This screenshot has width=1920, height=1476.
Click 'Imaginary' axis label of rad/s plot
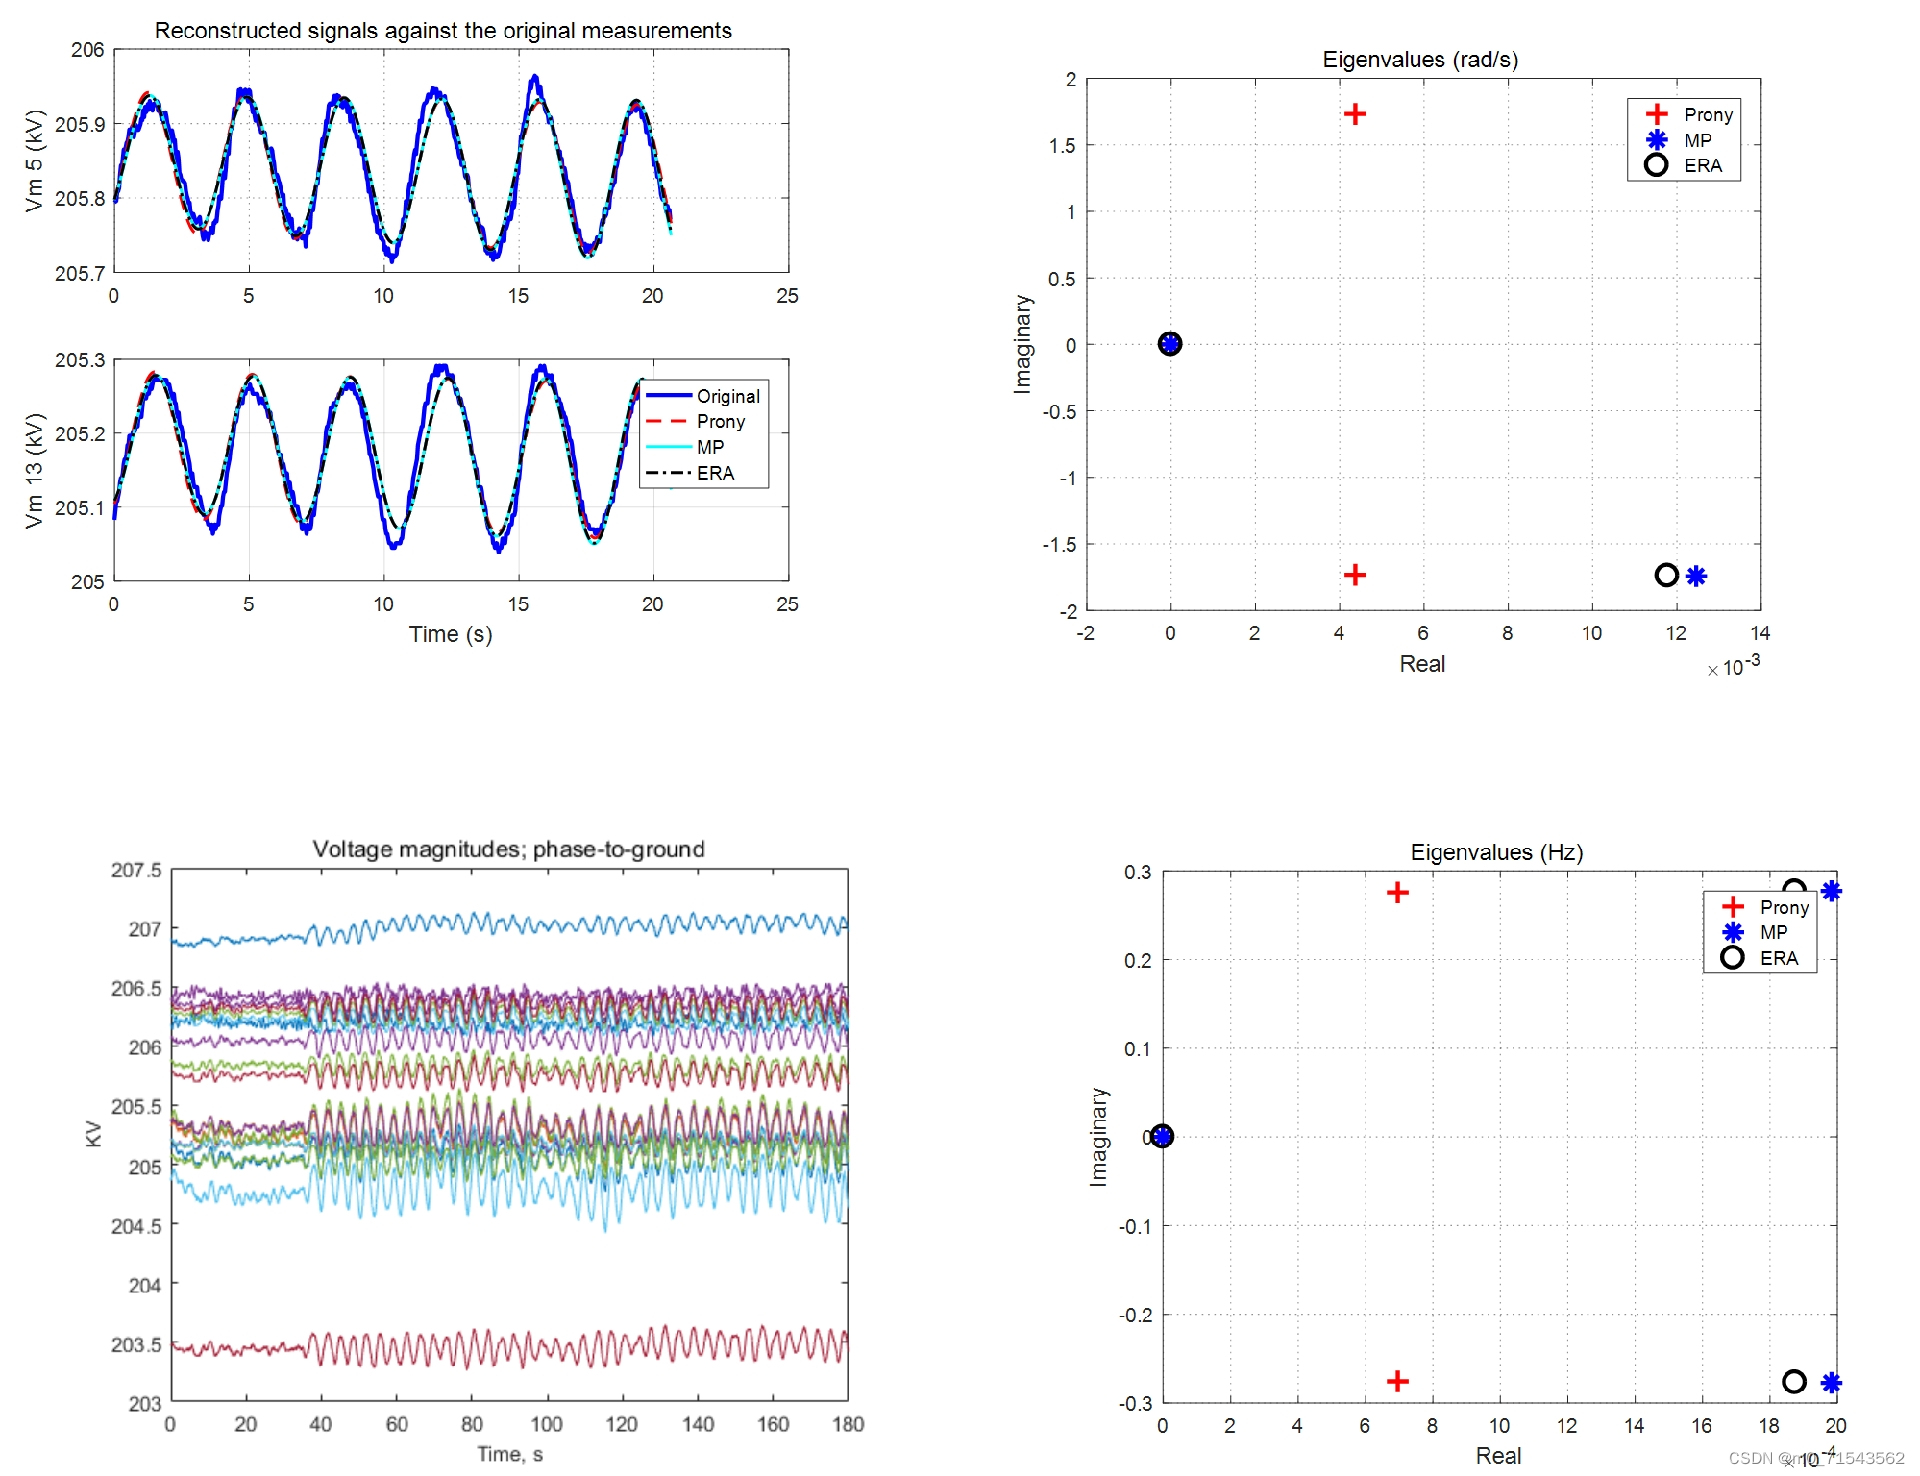1022,344
